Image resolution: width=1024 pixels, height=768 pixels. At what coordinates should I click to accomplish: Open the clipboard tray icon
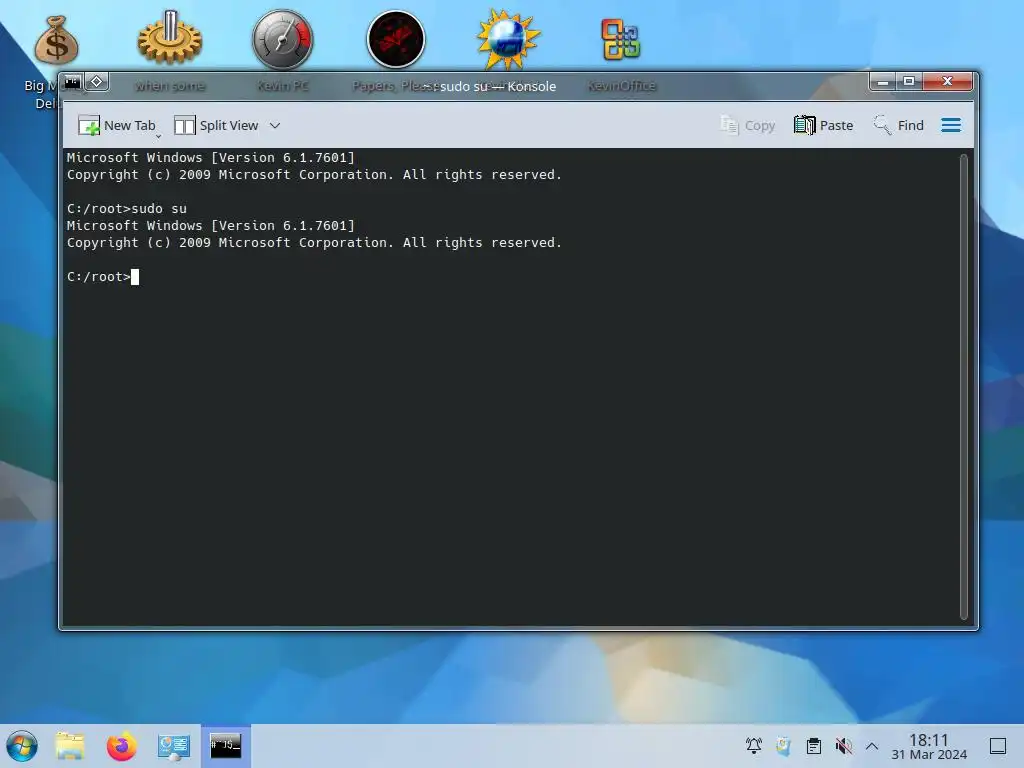click(814, 745)
